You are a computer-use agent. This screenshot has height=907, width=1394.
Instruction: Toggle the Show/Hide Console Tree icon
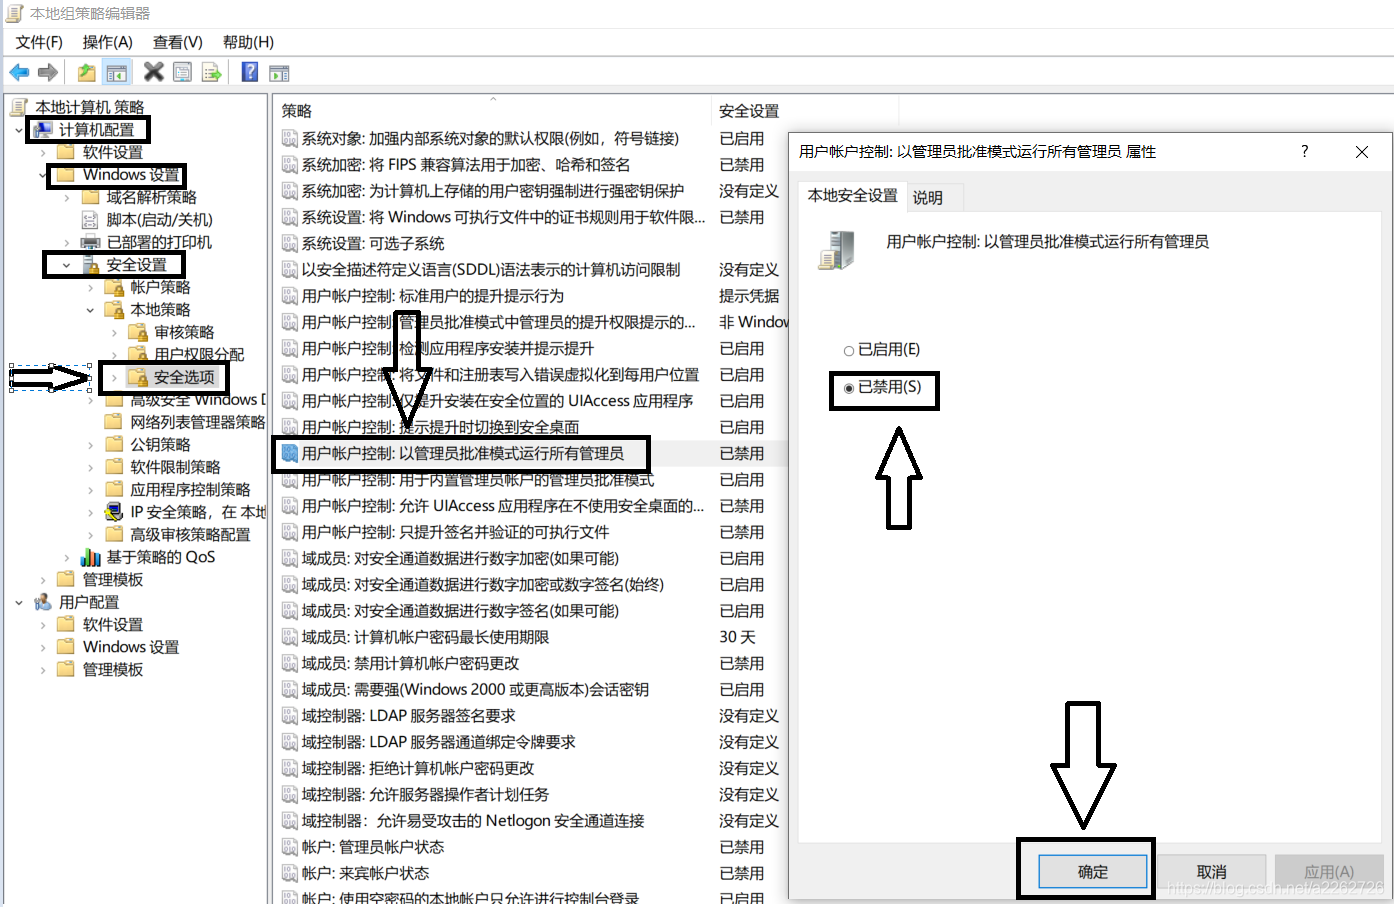[117, 72]
